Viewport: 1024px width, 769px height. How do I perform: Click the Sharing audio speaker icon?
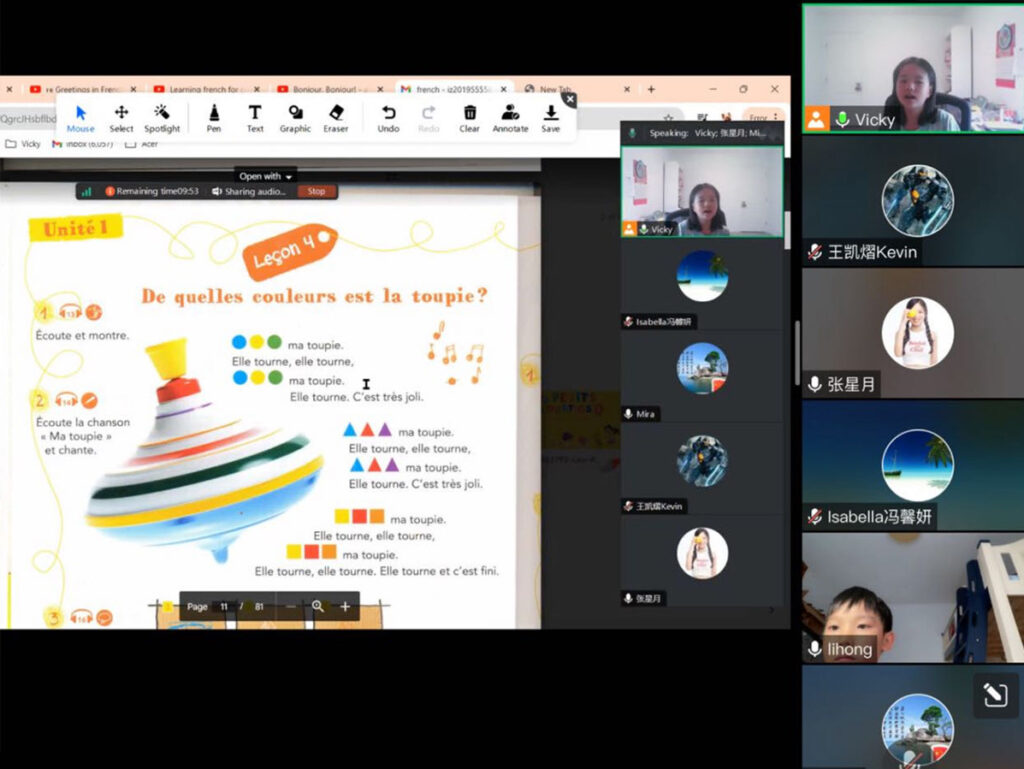point(217,191)
